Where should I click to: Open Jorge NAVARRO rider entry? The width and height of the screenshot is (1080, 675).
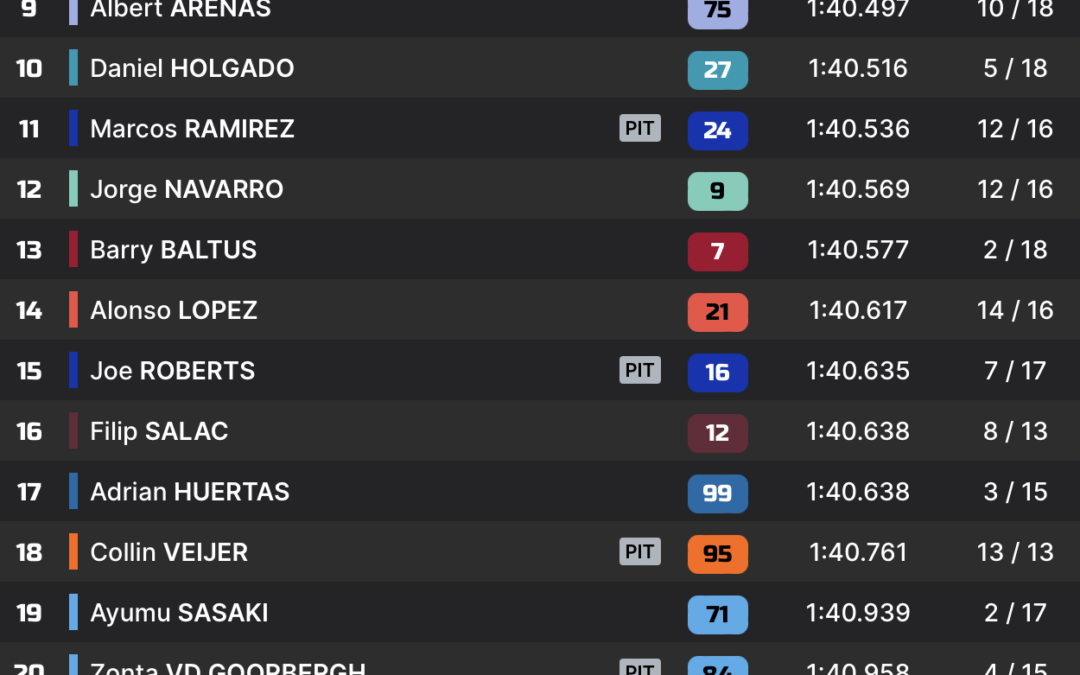(x=540, y=189)
